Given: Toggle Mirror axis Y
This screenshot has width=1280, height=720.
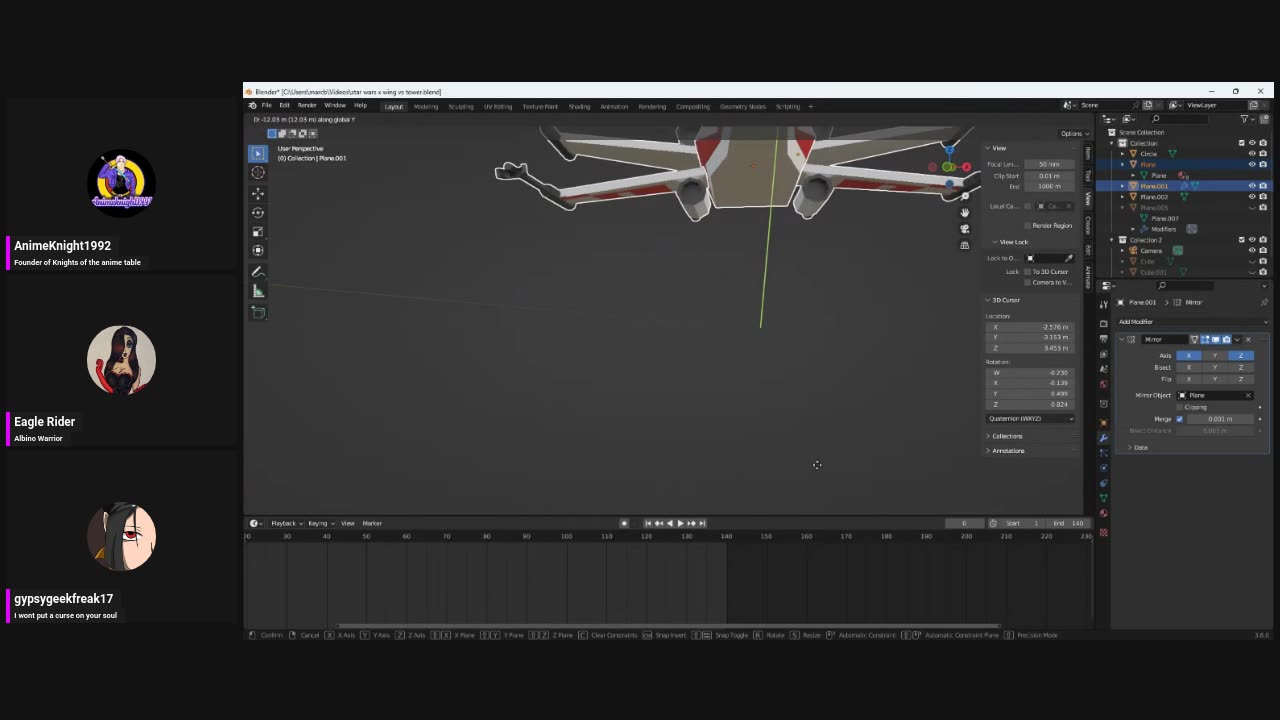Looking at the screenshot, I should [x=1215, y=356].
